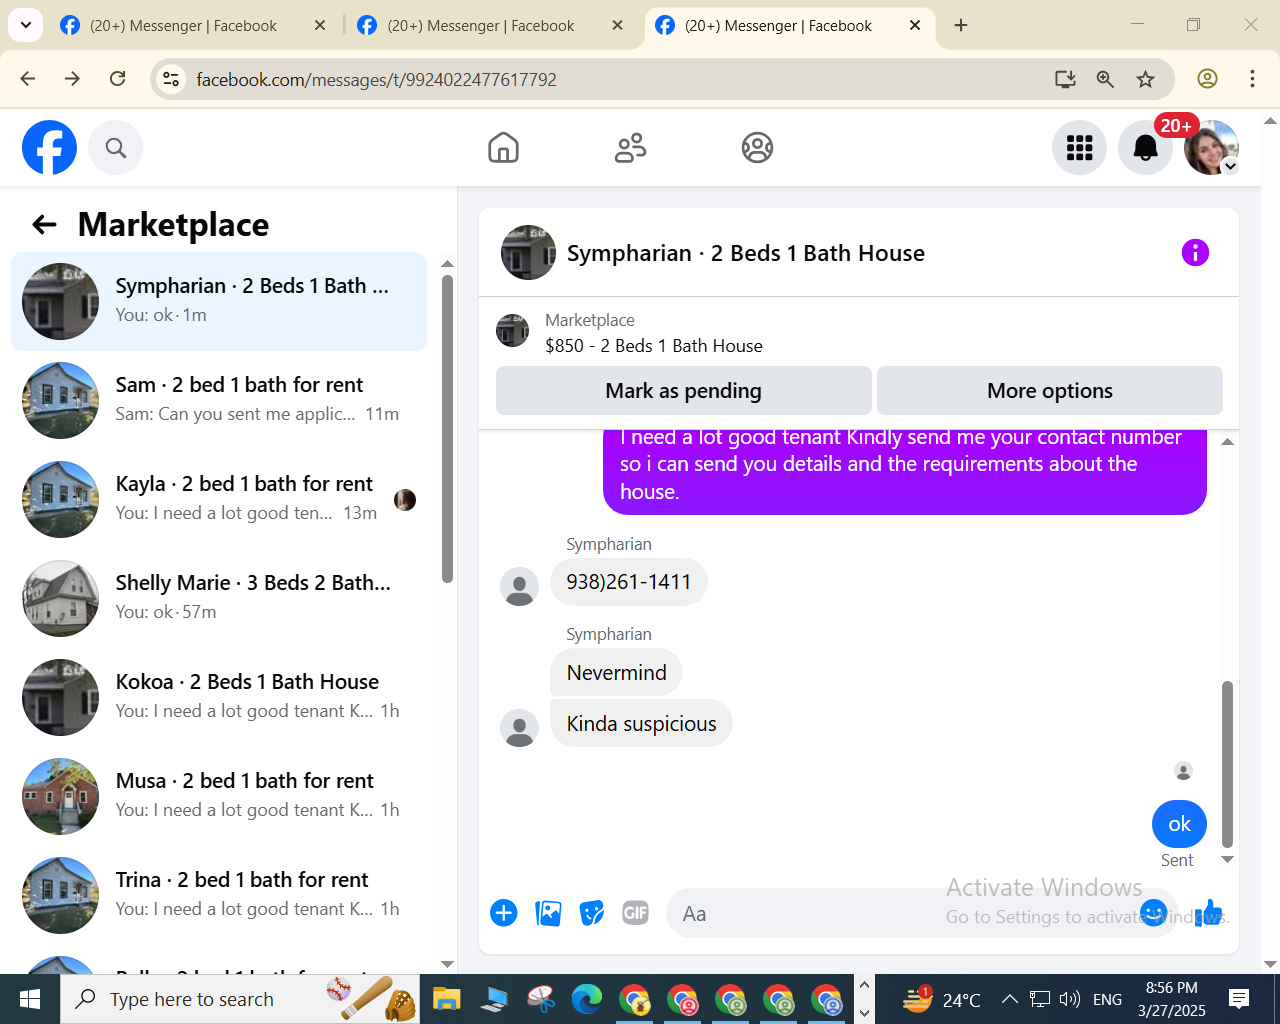
Task: Choose a sticker from the sticker icon
Action: click(592, 913)
